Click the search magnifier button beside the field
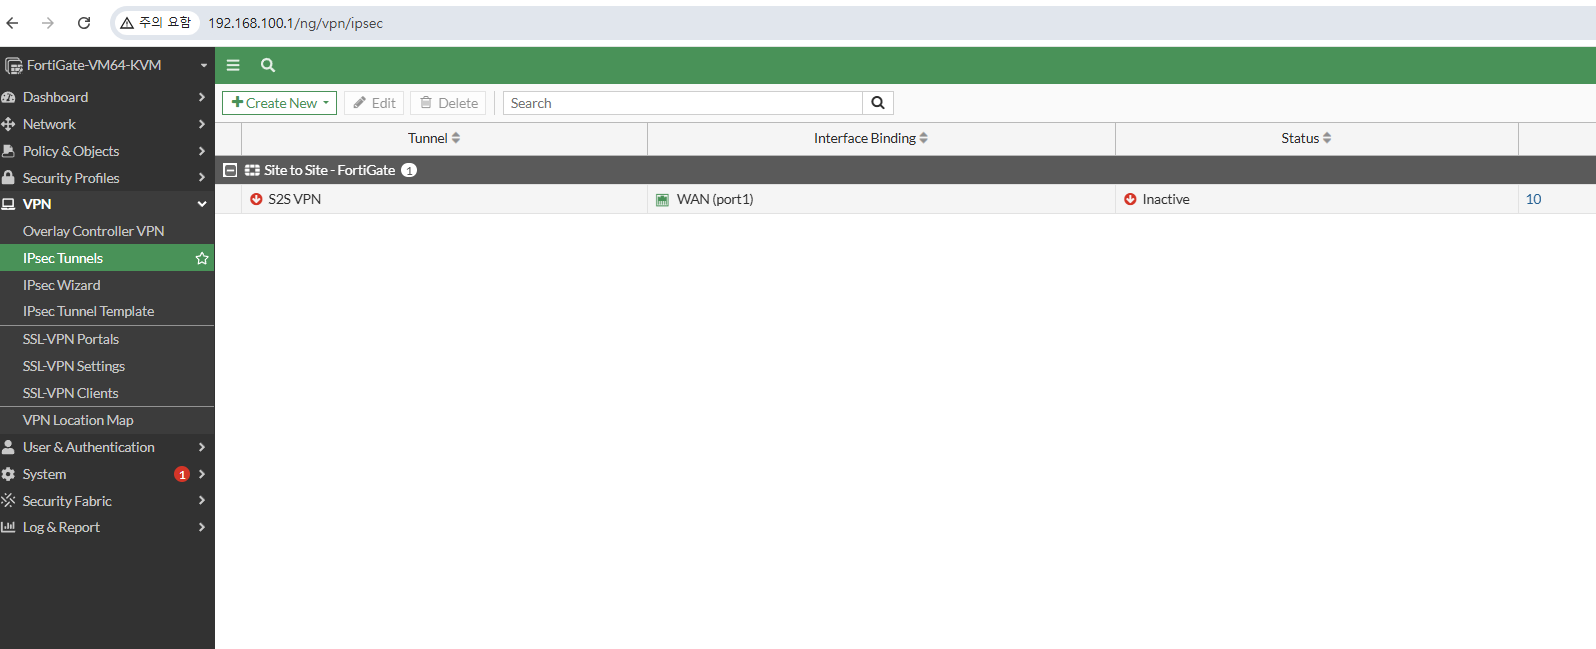 [878, 103]
